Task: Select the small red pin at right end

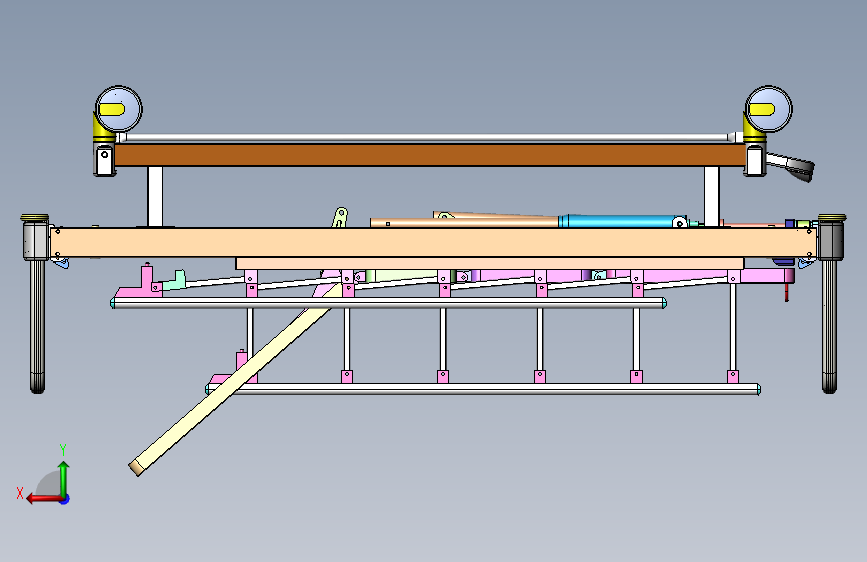Action: (x=787, y=292)
